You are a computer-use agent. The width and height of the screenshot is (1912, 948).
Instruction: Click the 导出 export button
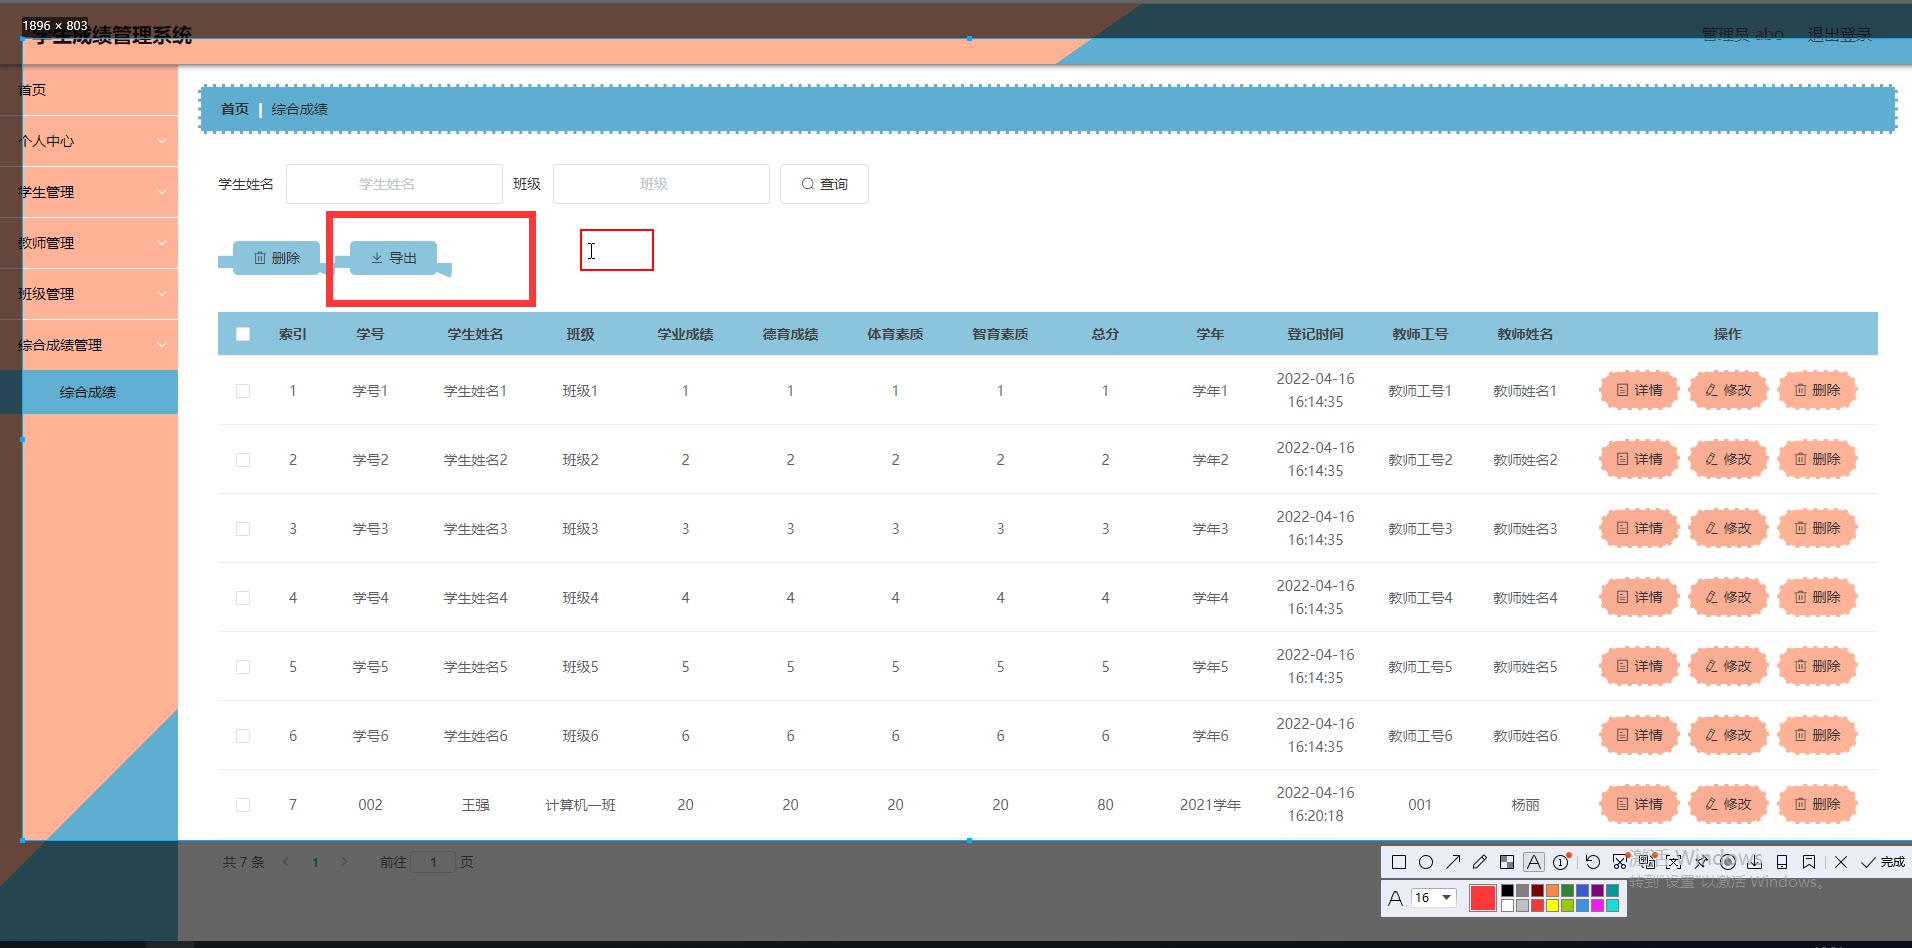[x=393, y=258]
